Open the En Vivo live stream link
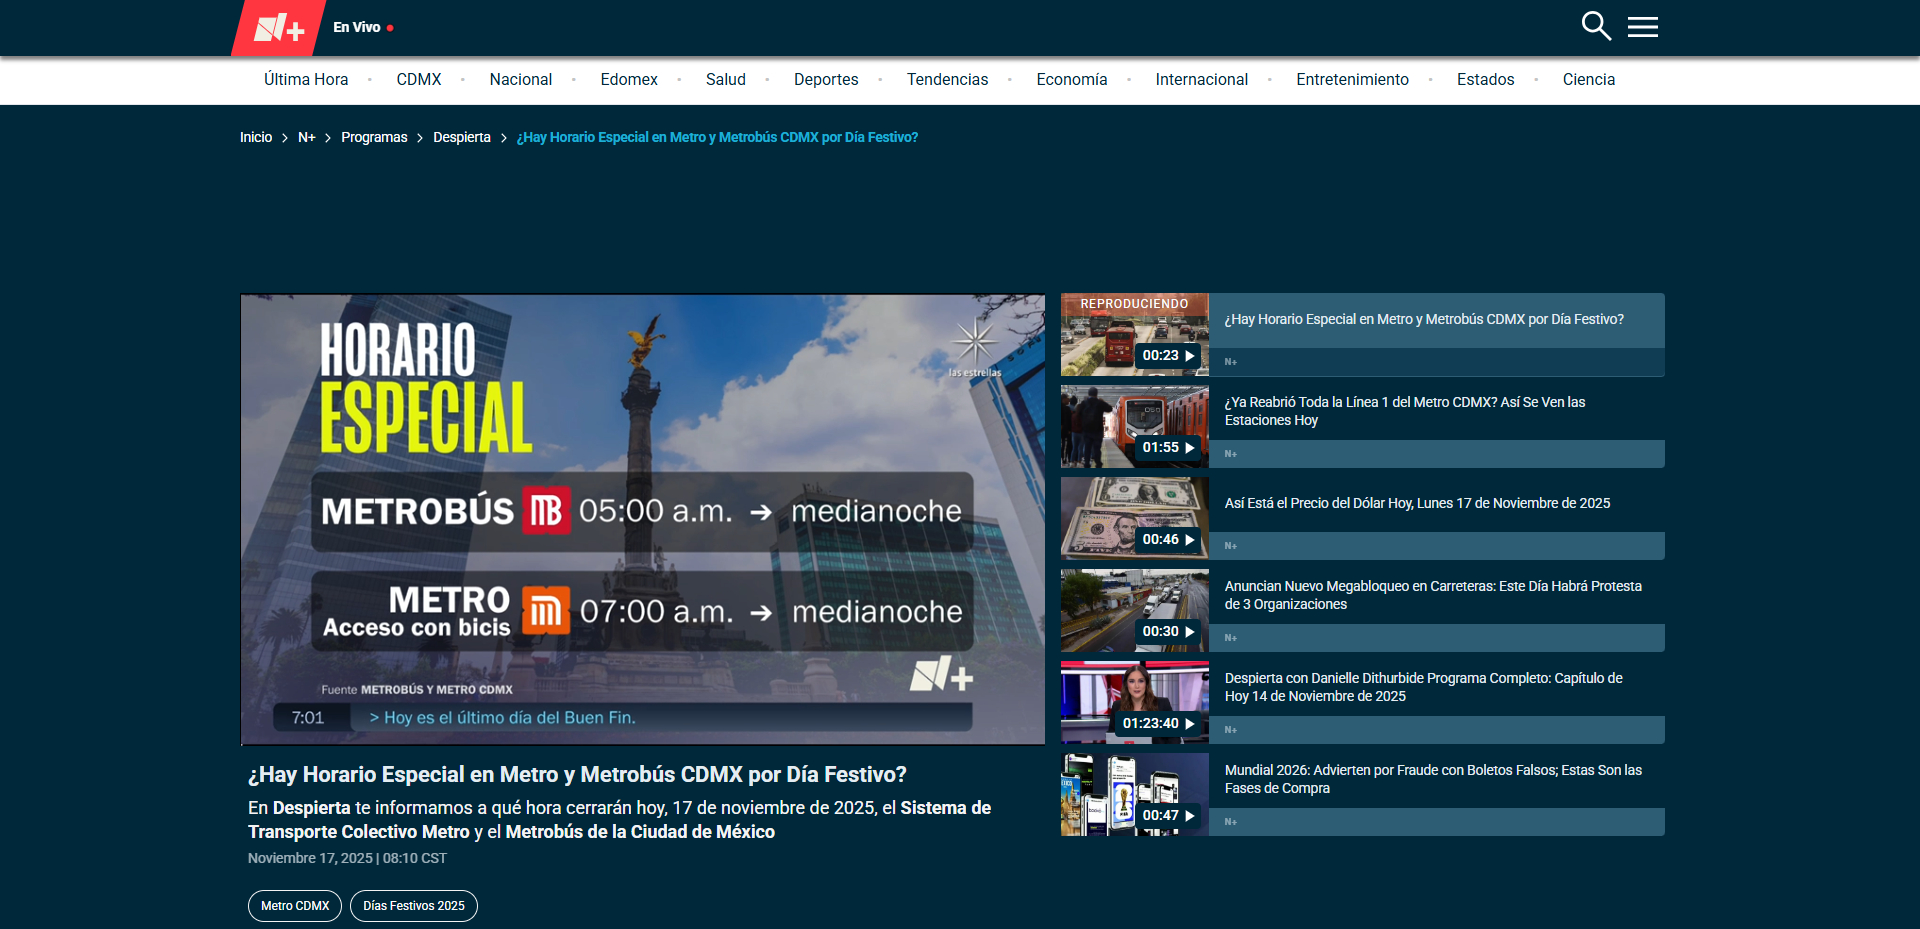Screen dimensions: 1920x929 [363, 27]
